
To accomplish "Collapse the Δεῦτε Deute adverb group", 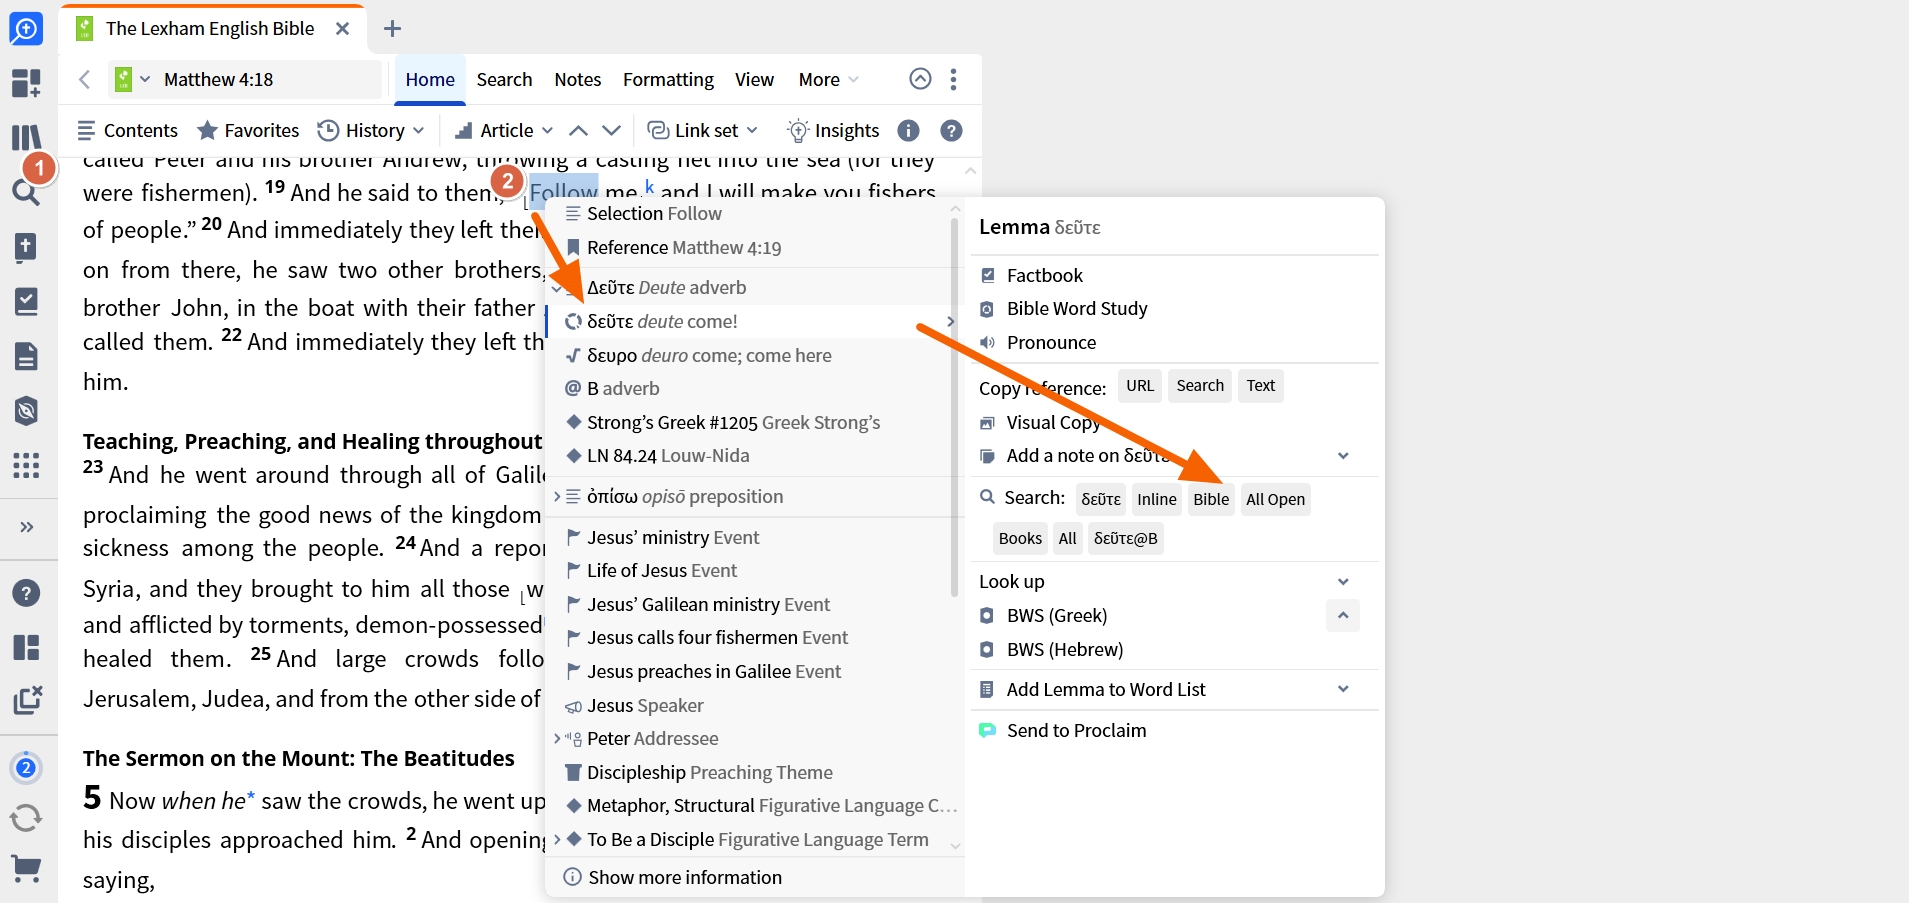I will pyautogui.click(x=557, y=287).
